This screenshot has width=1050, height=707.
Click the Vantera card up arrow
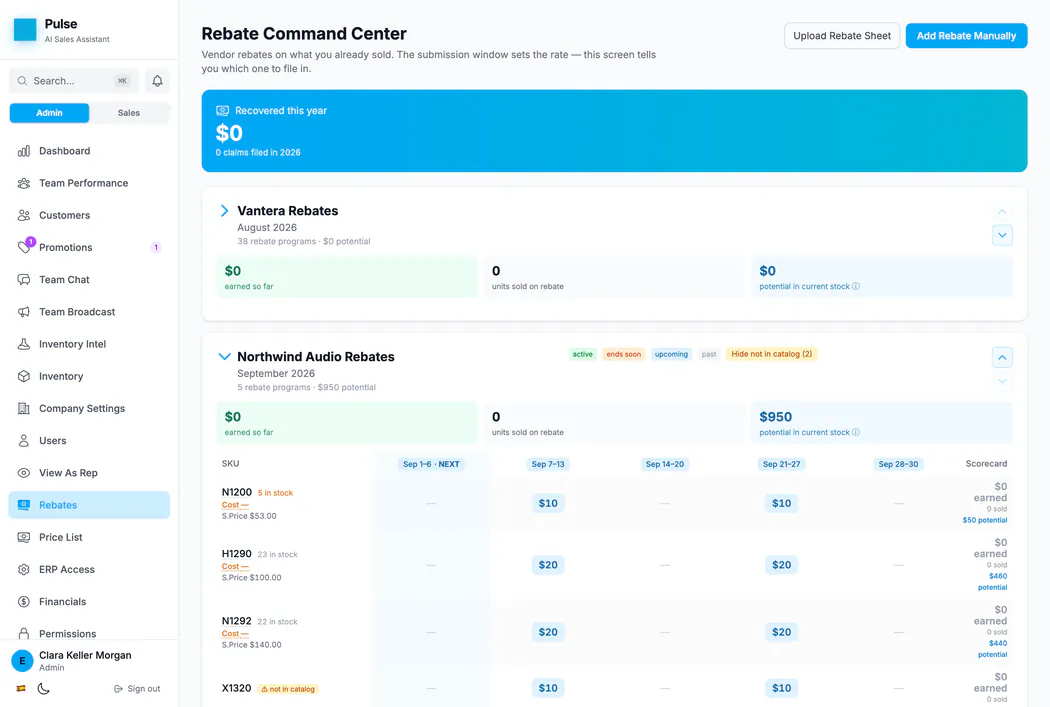(x=1002, y=212)
